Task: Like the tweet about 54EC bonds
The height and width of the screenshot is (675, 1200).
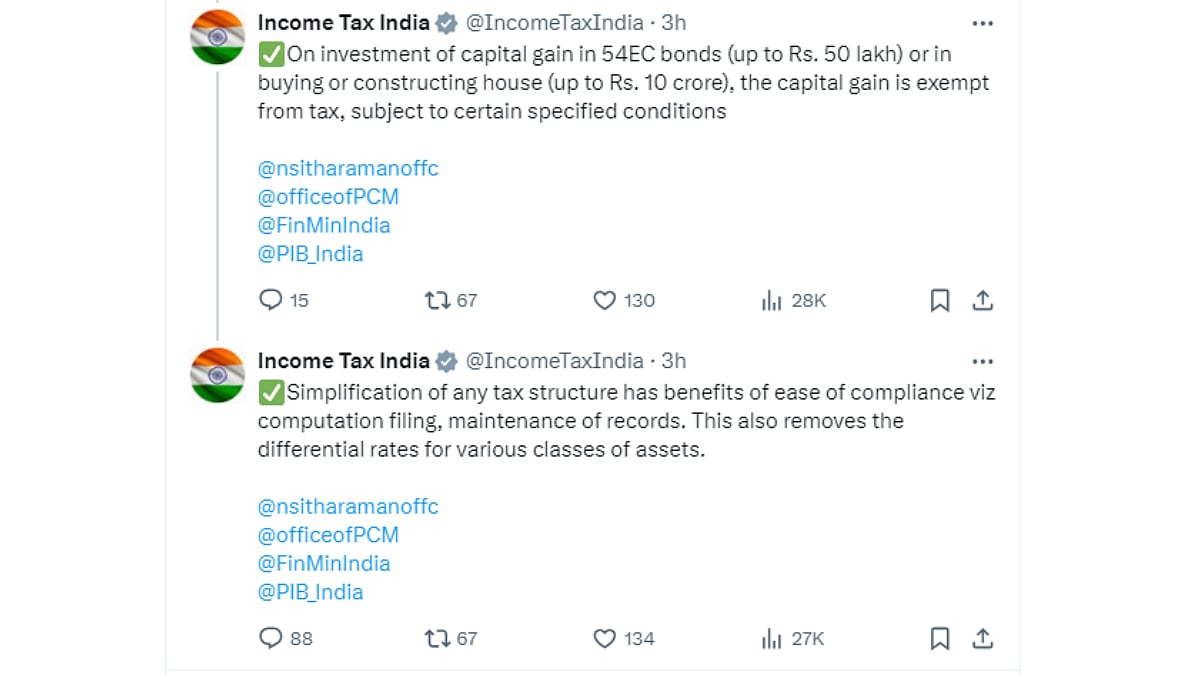Action: click(x=604, y=300)
